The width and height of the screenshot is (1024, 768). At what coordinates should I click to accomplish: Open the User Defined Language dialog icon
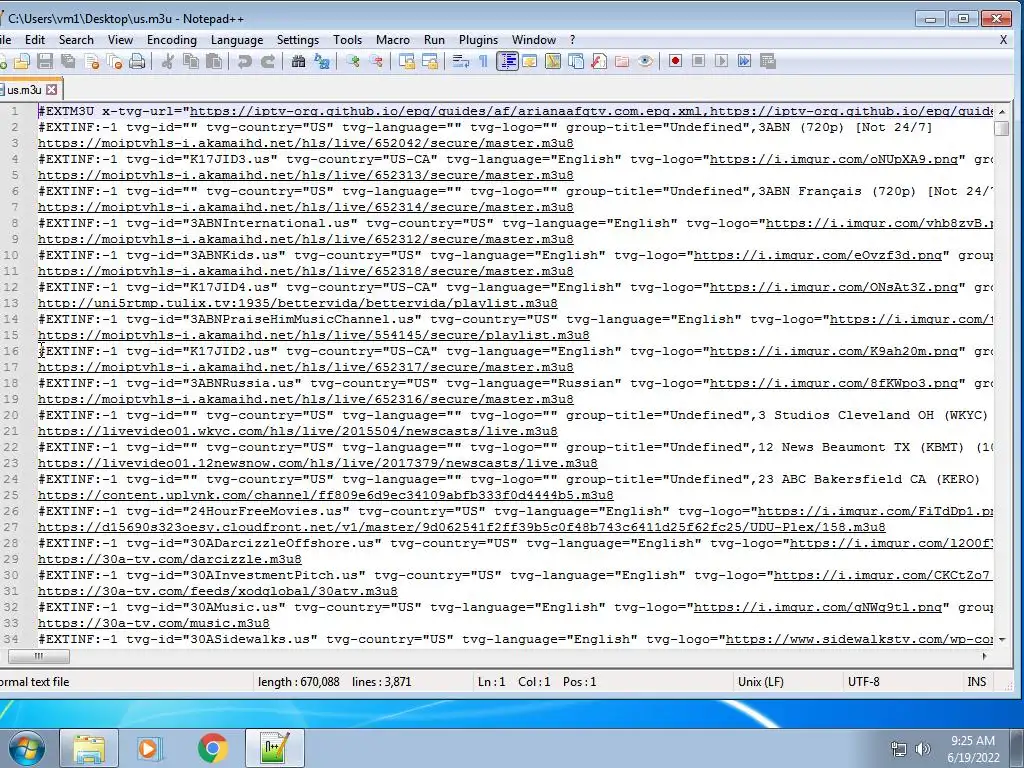tap(530, 61)
